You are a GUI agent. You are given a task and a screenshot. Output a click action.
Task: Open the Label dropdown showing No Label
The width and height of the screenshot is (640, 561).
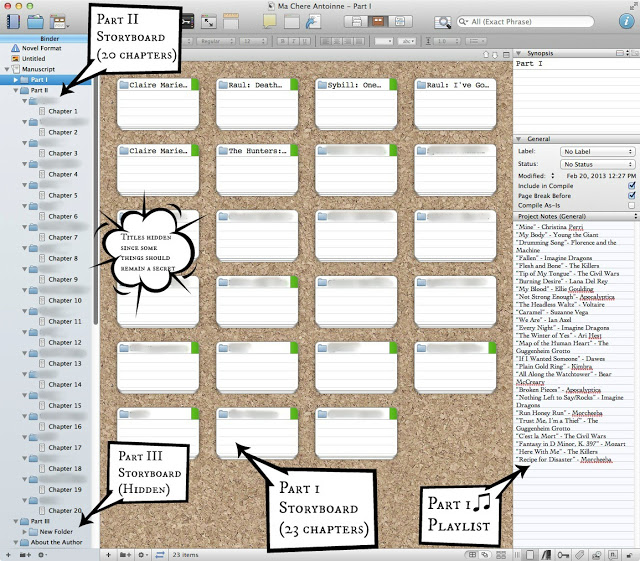(597, 151)
